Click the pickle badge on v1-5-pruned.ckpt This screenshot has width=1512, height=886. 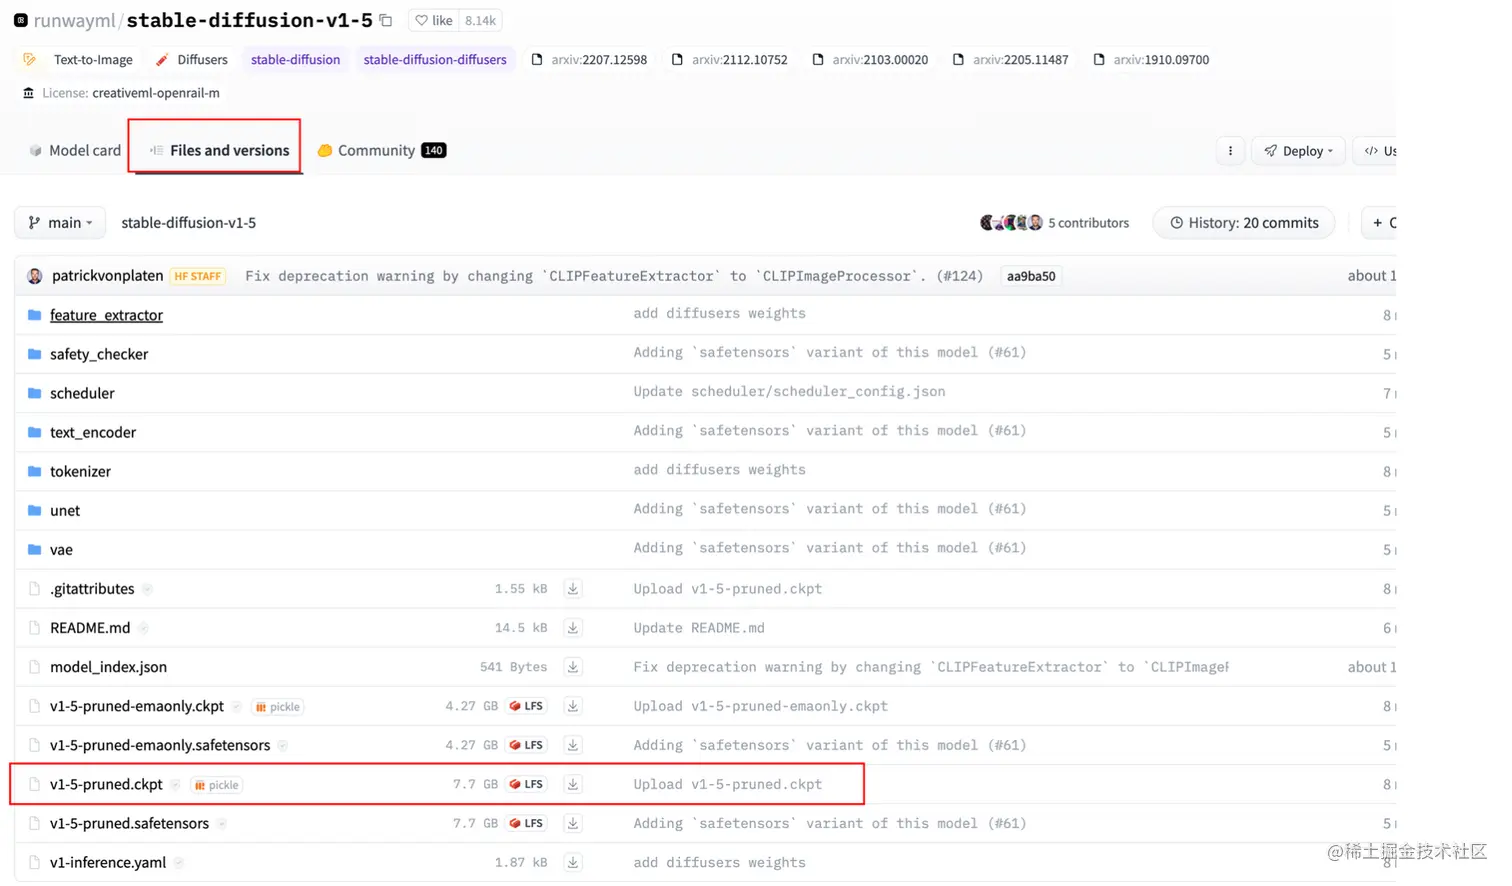(x=217, y=785)
